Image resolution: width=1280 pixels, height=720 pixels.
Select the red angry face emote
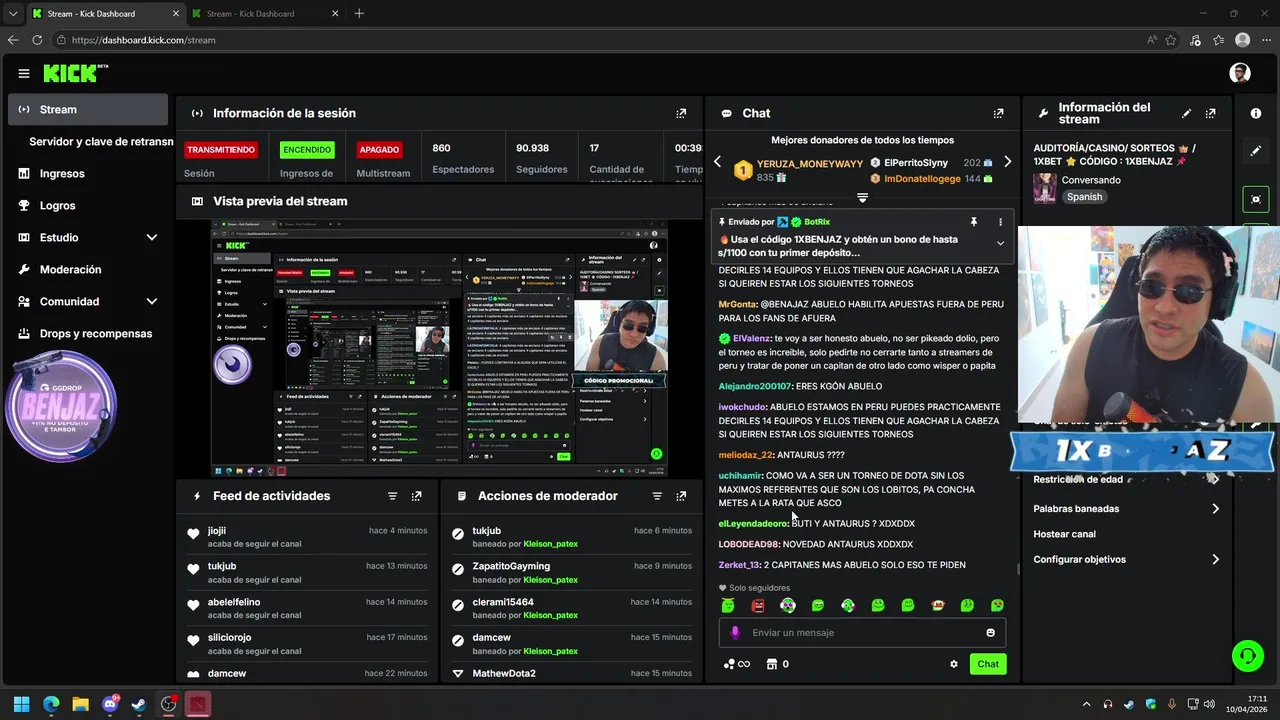coord(758,605)
